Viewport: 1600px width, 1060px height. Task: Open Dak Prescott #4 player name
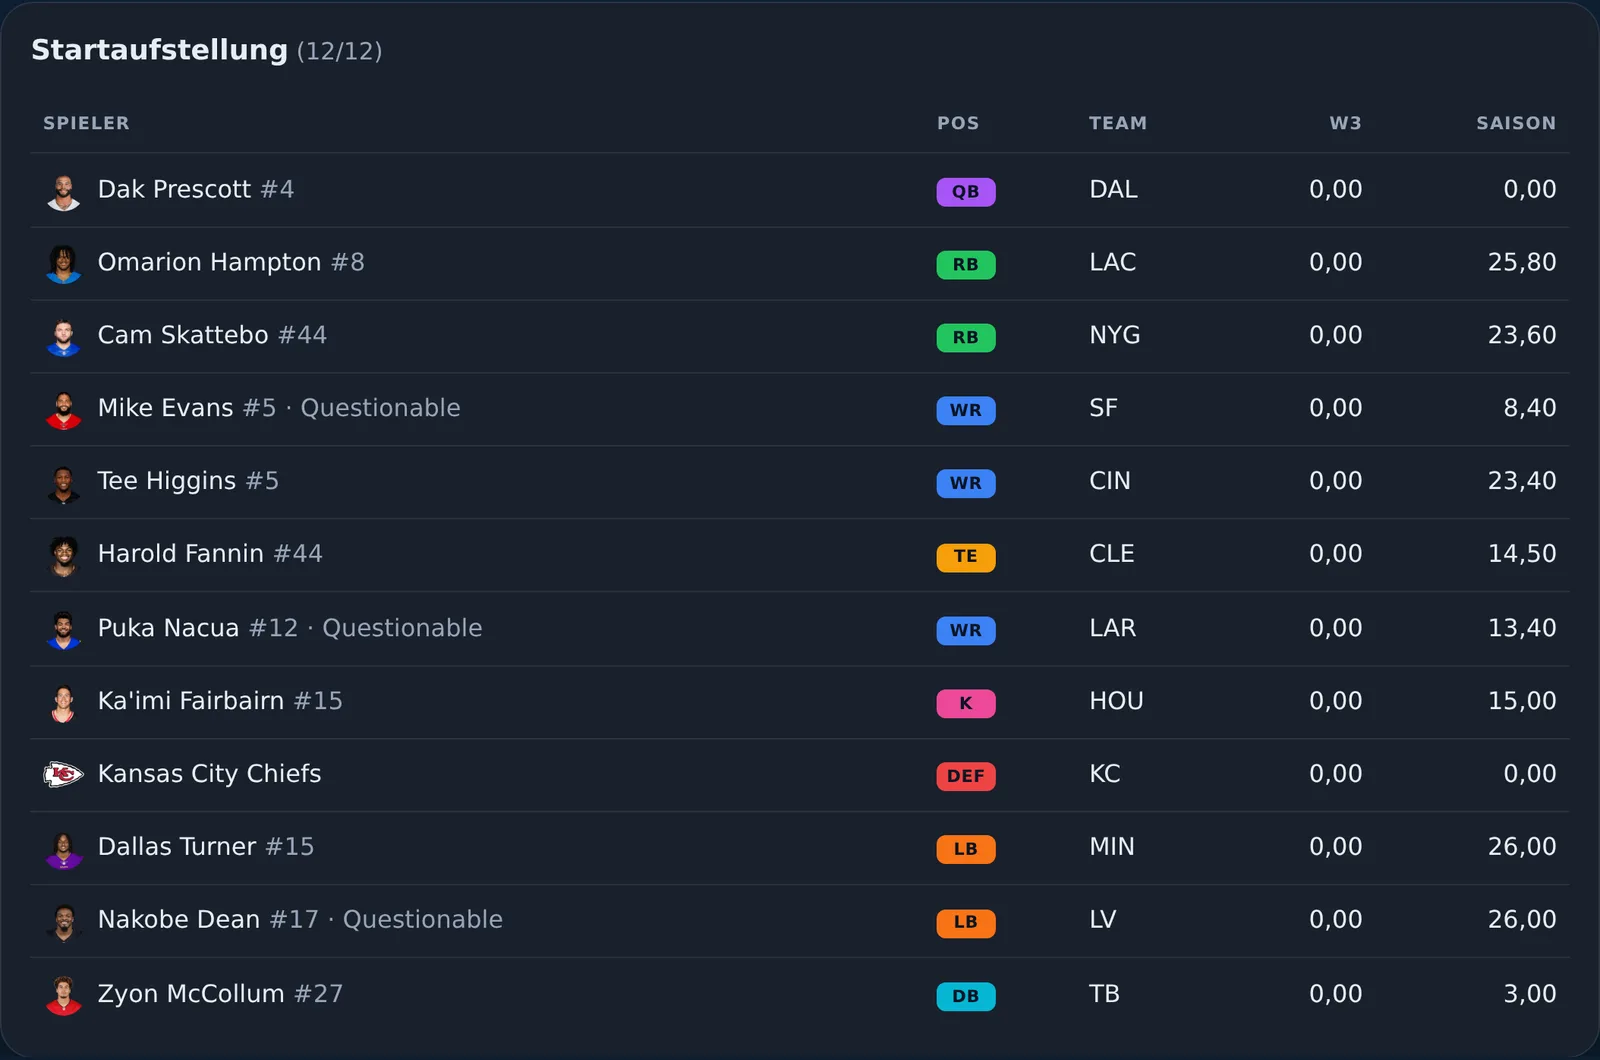point(196,189)
